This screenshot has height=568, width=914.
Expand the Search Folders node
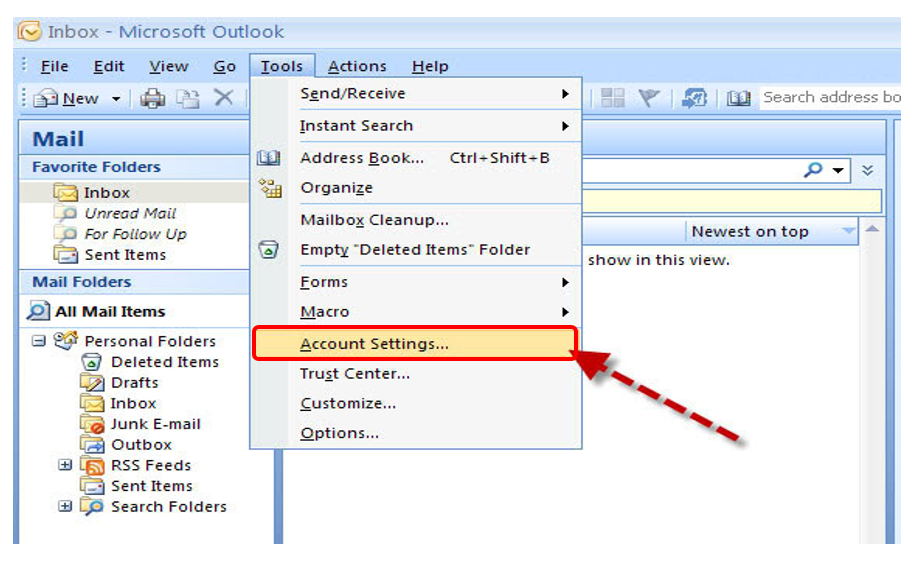65,506
